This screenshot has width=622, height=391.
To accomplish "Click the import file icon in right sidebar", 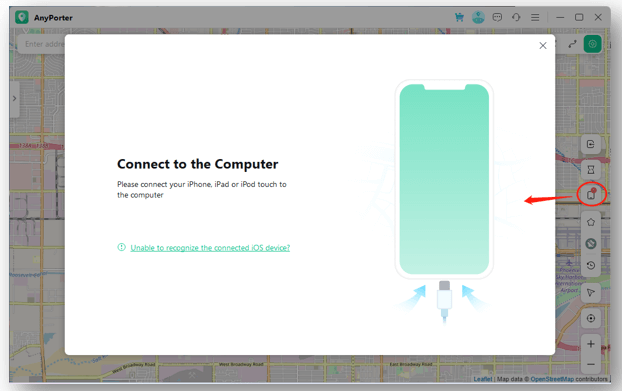I will tap(591, 144).
